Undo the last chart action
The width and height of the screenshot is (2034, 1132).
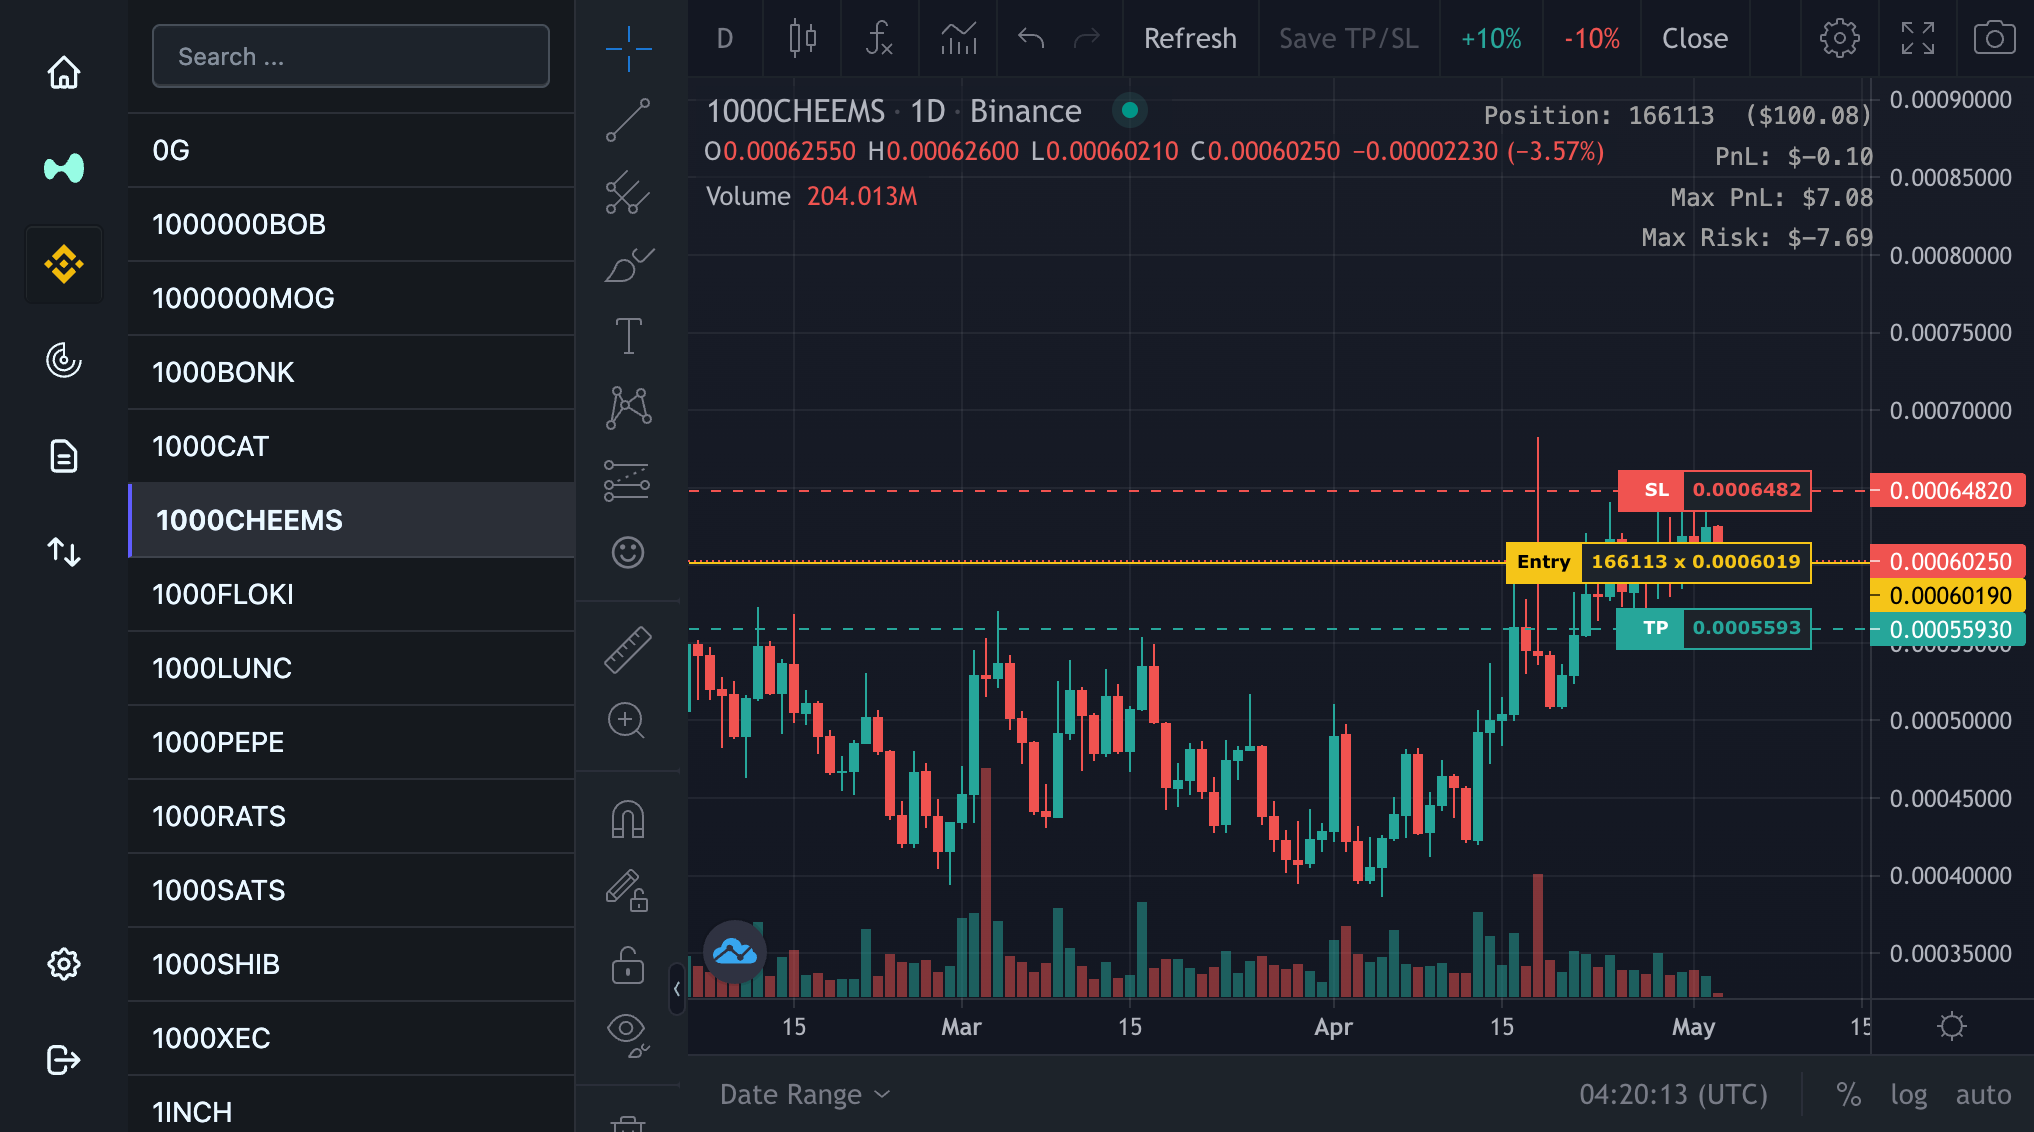click(1031, 38)
